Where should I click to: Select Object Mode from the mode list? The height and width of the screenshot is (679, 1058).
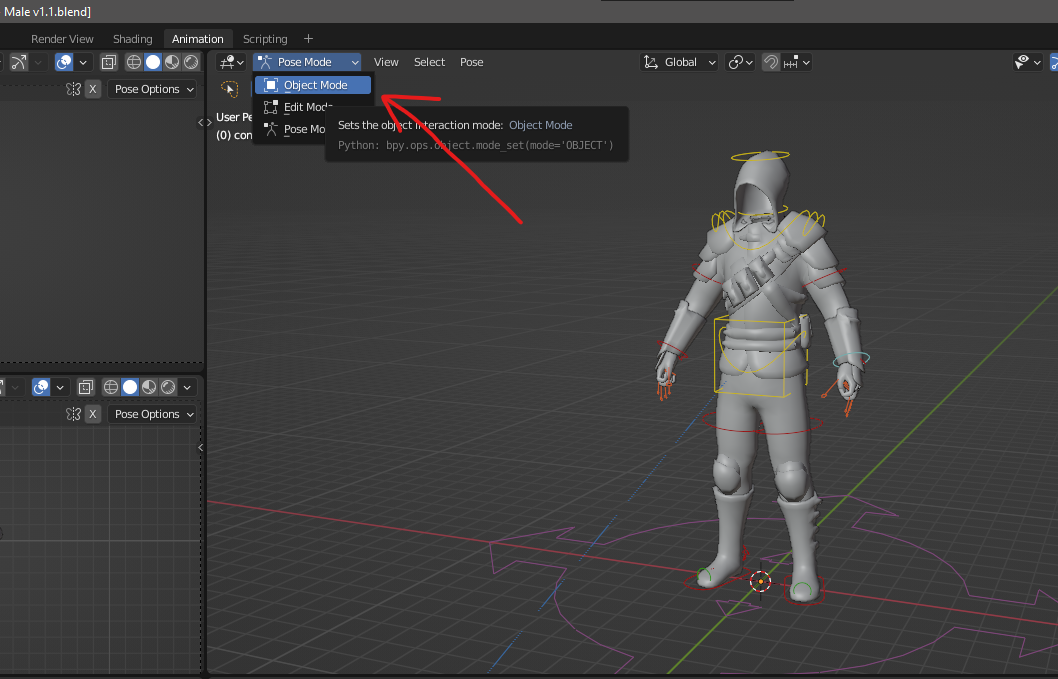(x=312, y=85)
